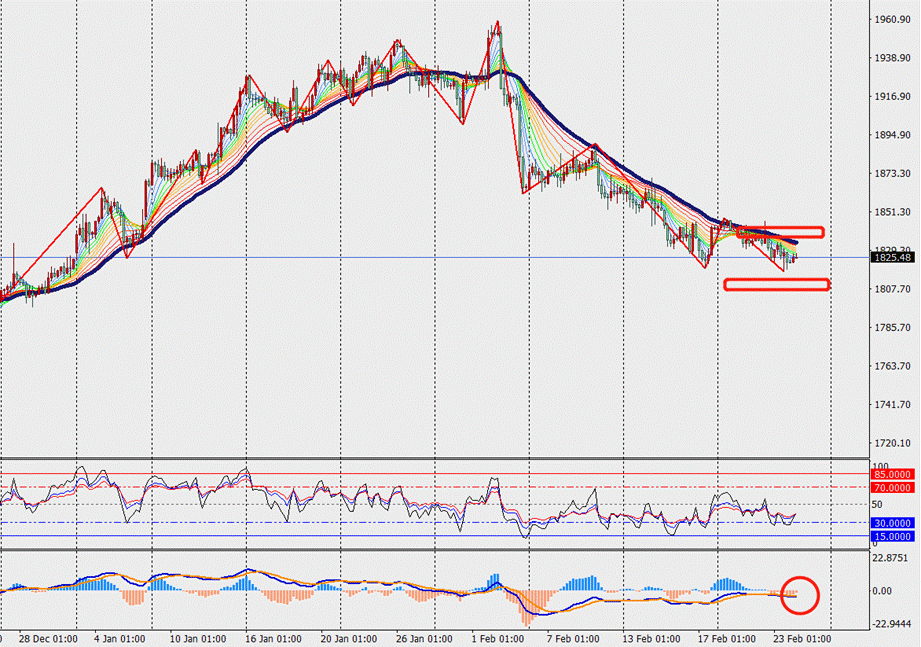921x647 pixels.
Task: Click the 22.8751 MACD scale label
Action: click(892, 559)
